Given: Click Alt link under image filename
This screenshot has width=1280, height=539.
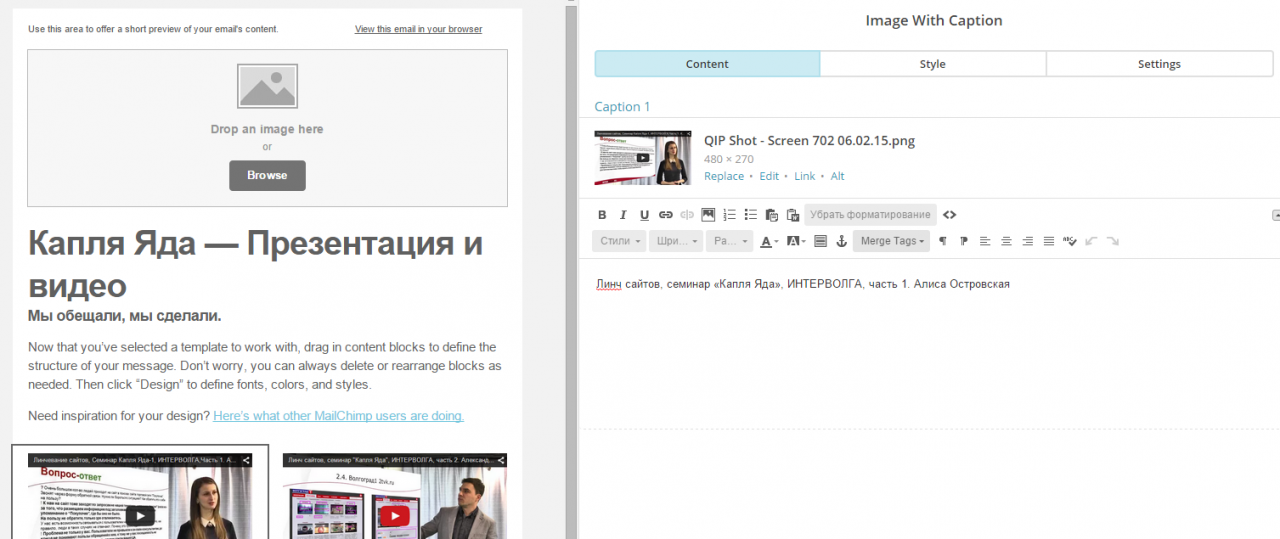Looking at the screenshot, I should click(x=838, y=176).
